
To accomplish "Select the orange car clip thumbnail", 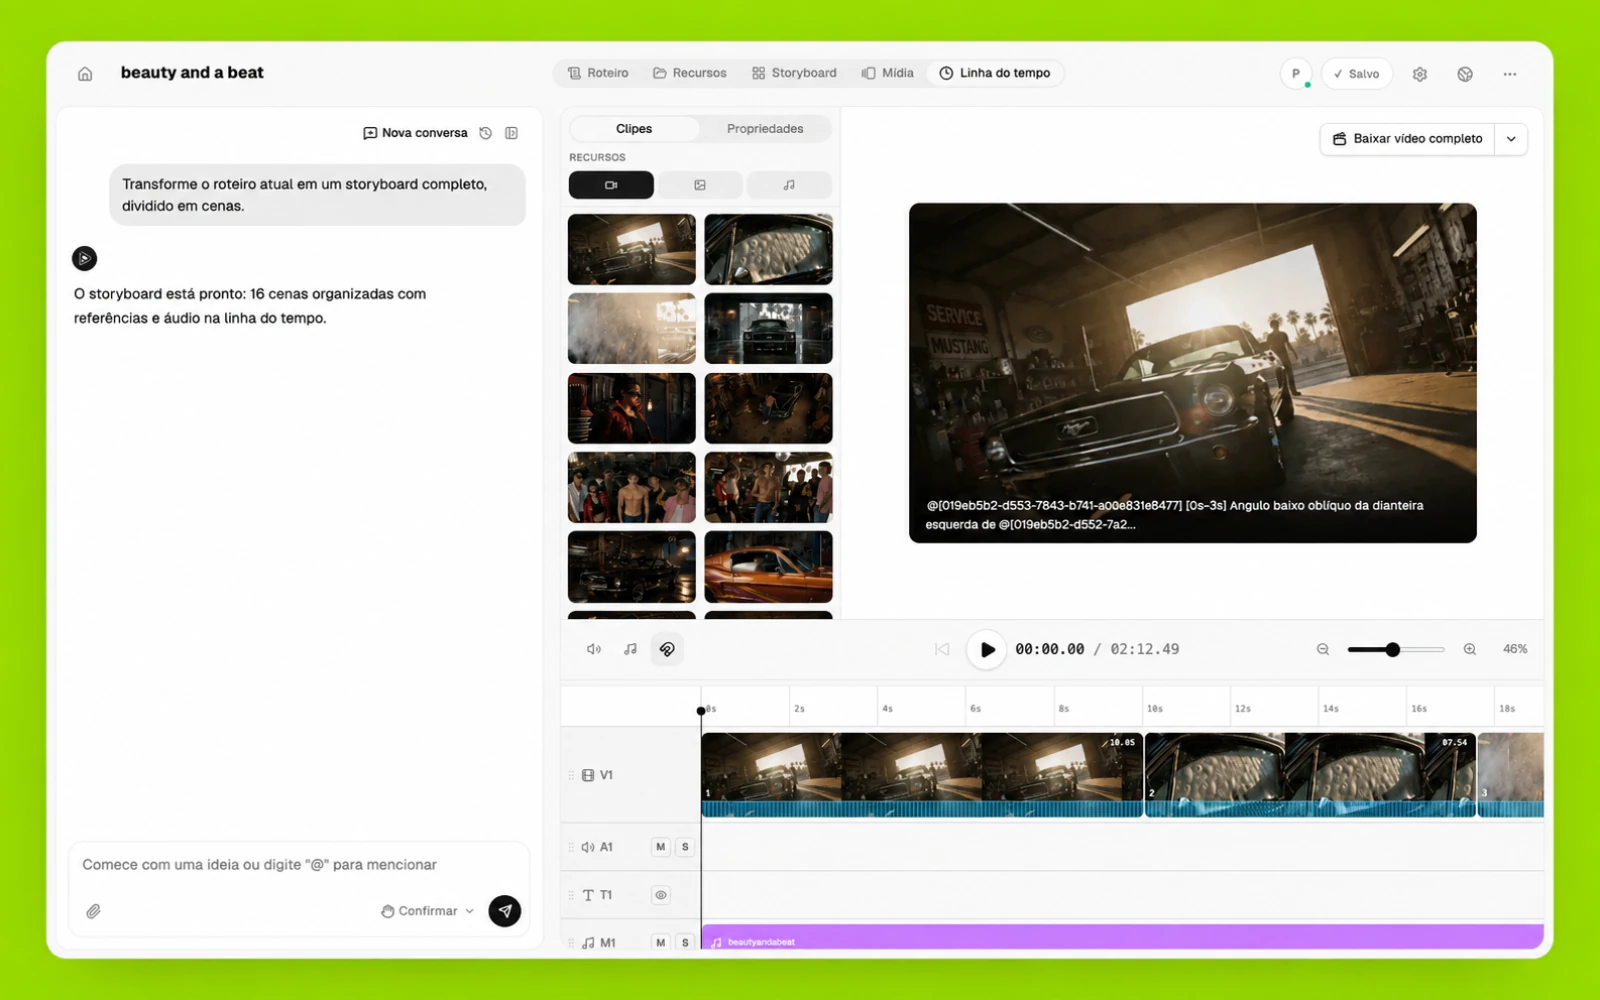I will point(768,567).
